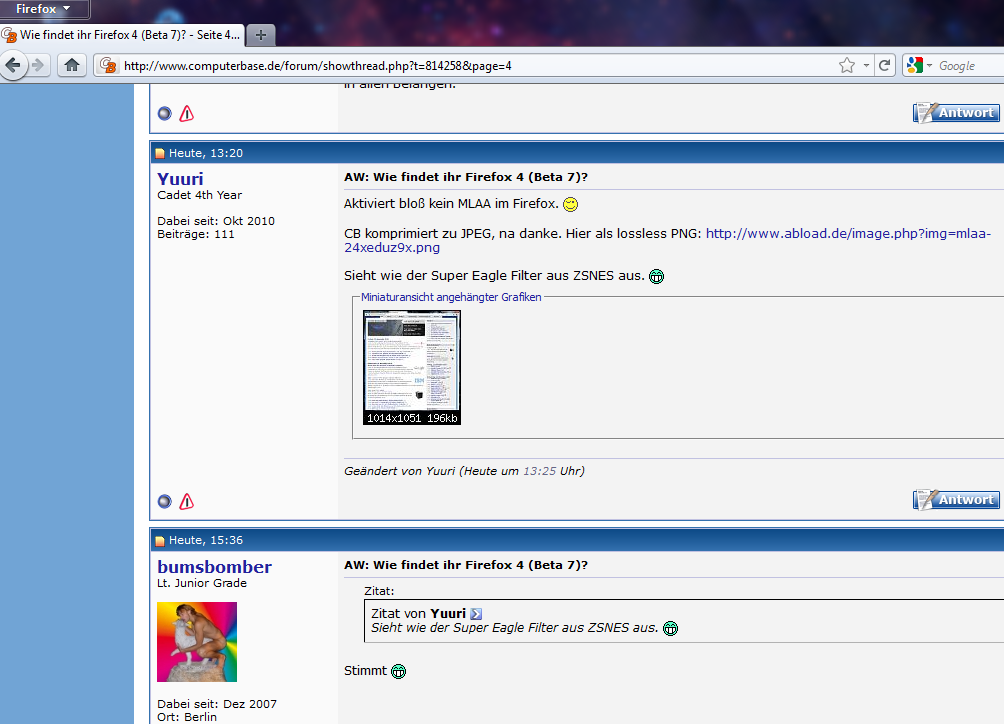This screenshot has height=724, width=1004.
Task: Click post status icon beside Heute, 15:36
Action: click(x=160, y=541)
